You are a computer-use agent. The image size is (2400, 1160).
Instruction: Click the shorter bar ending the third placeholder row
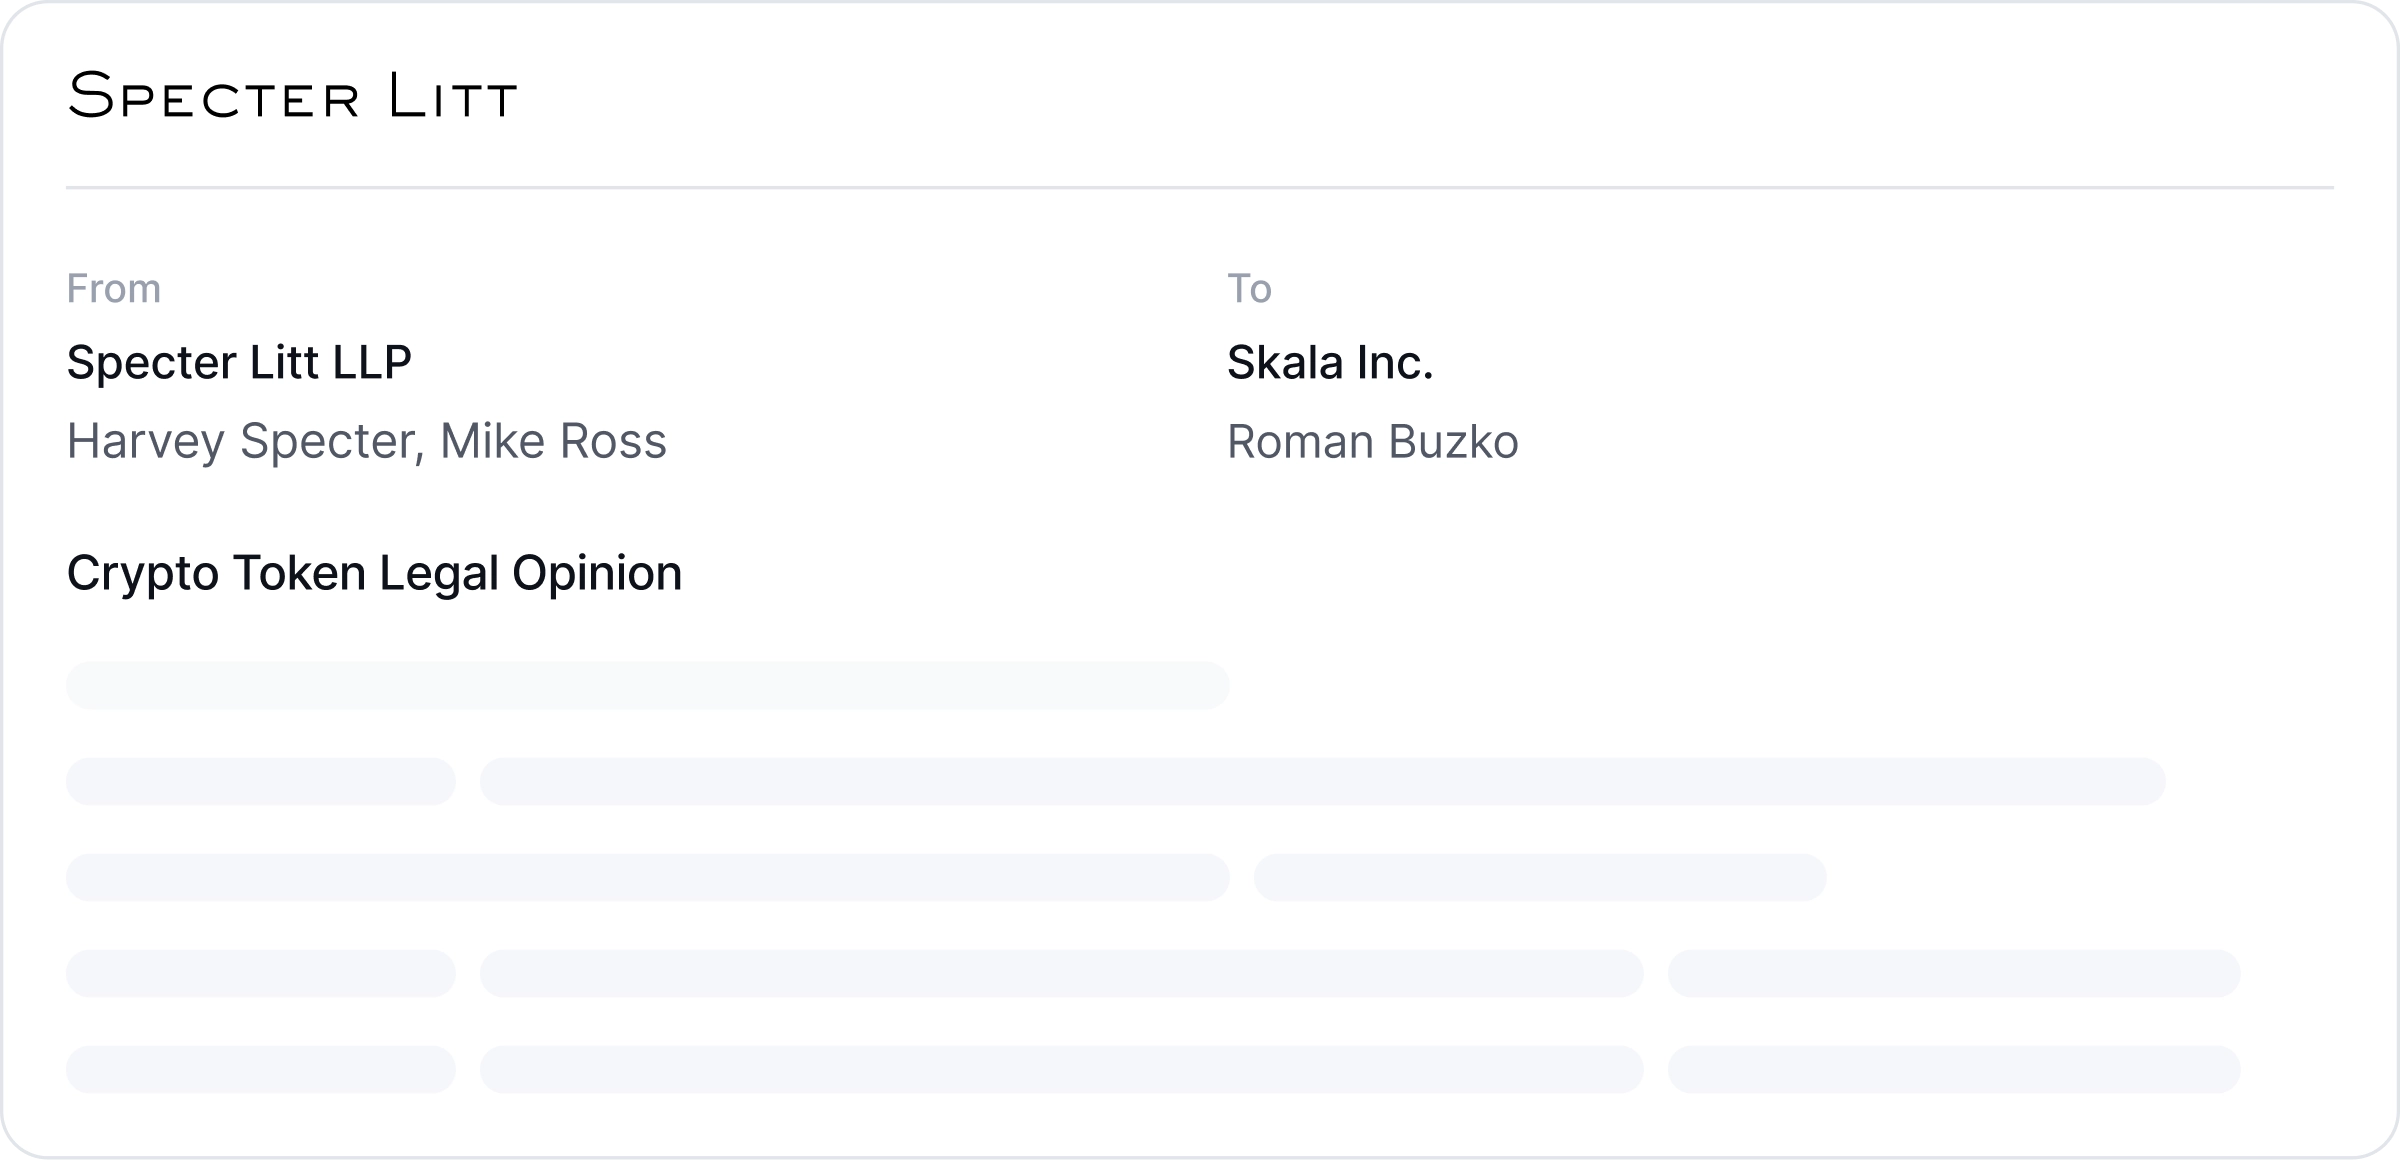(x=1540, y=877)
